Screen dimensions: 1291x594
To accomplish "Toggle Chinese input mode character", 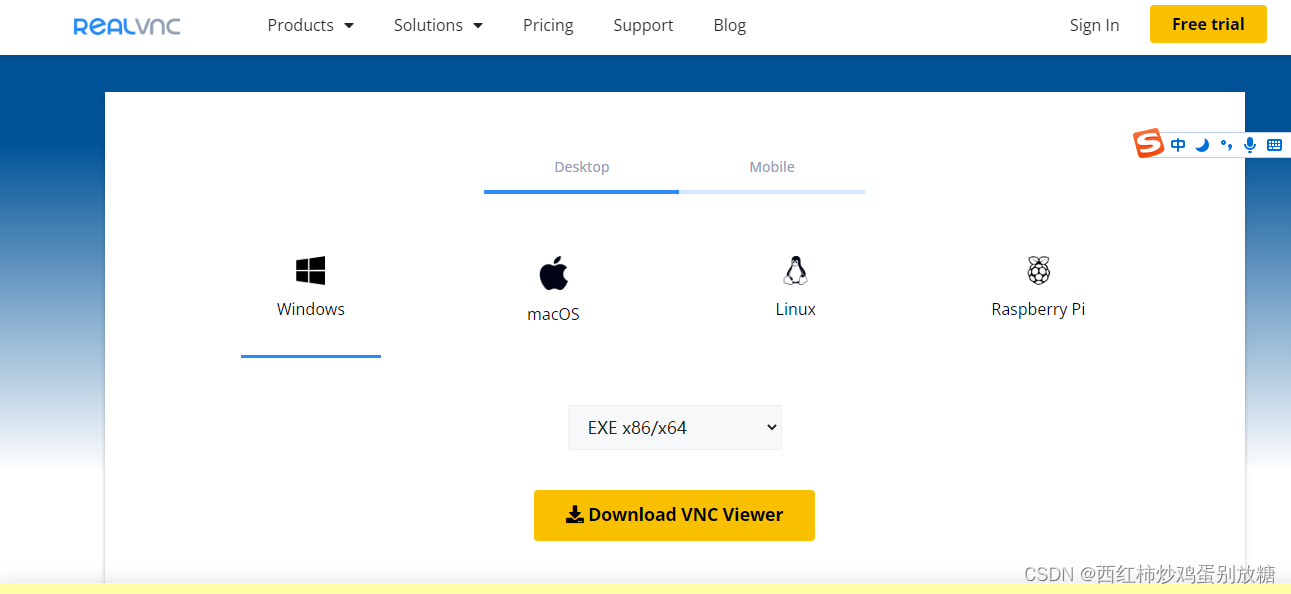I will pos(1178,145).
